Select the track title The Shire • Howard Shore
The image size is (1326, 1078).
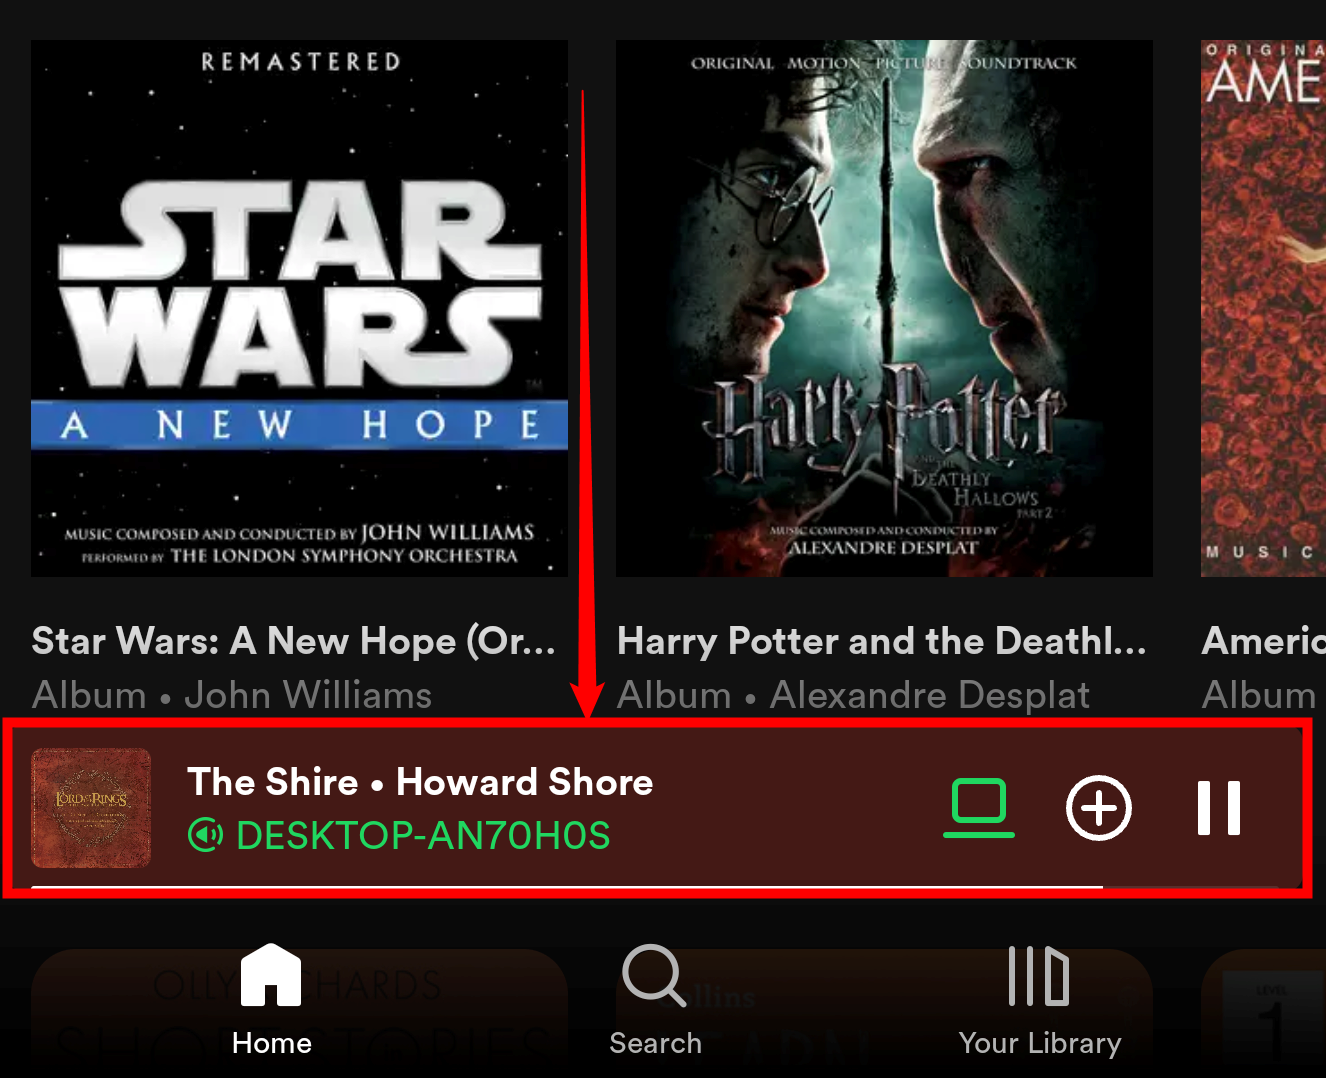pos(420,781)
